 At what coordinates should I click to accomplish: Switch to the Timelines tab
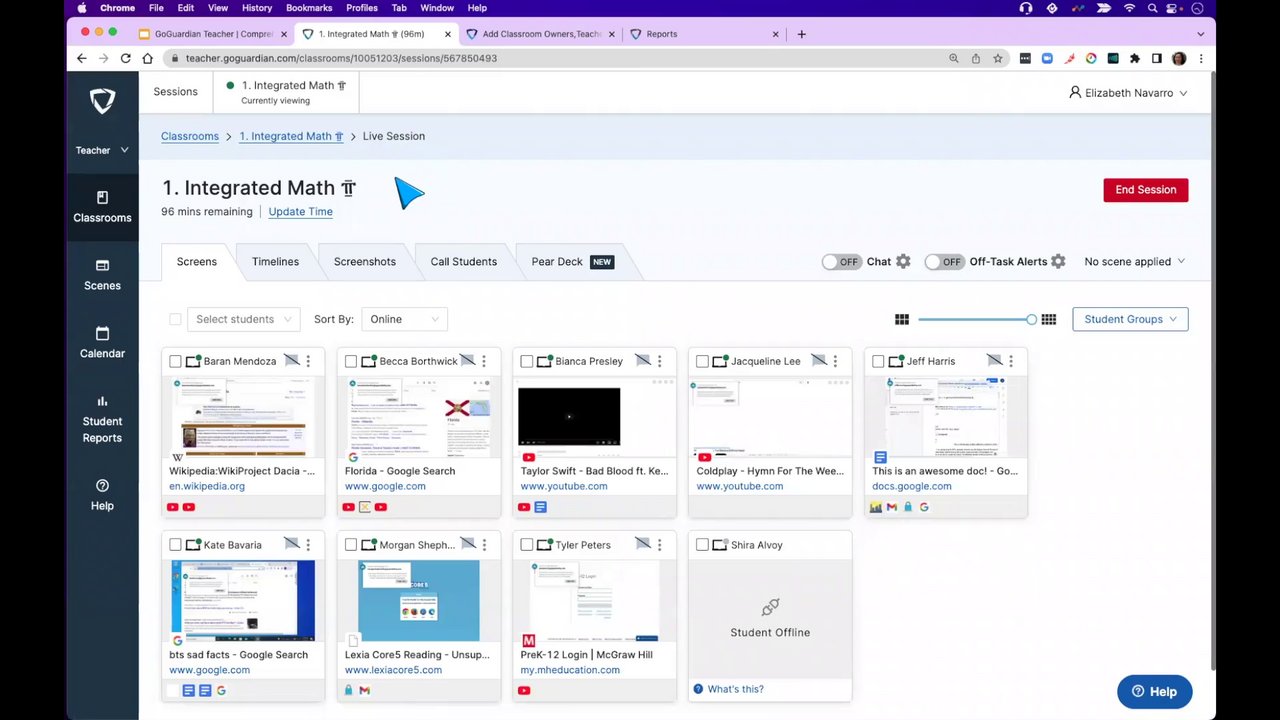(275, 262)
